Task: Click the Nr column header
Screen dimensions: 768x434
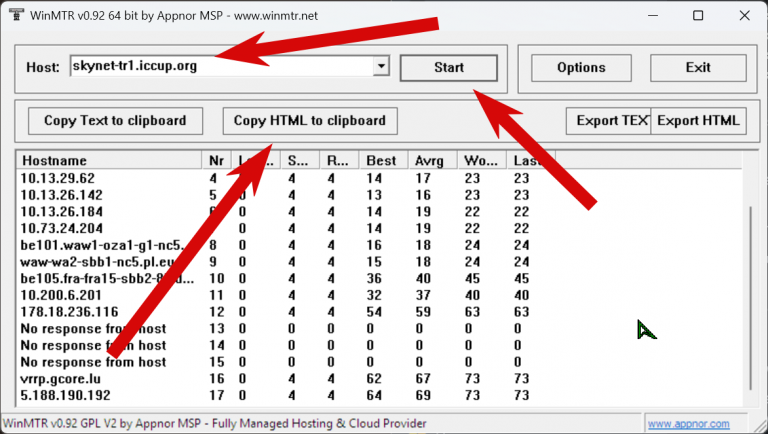Action: (216, 161)
